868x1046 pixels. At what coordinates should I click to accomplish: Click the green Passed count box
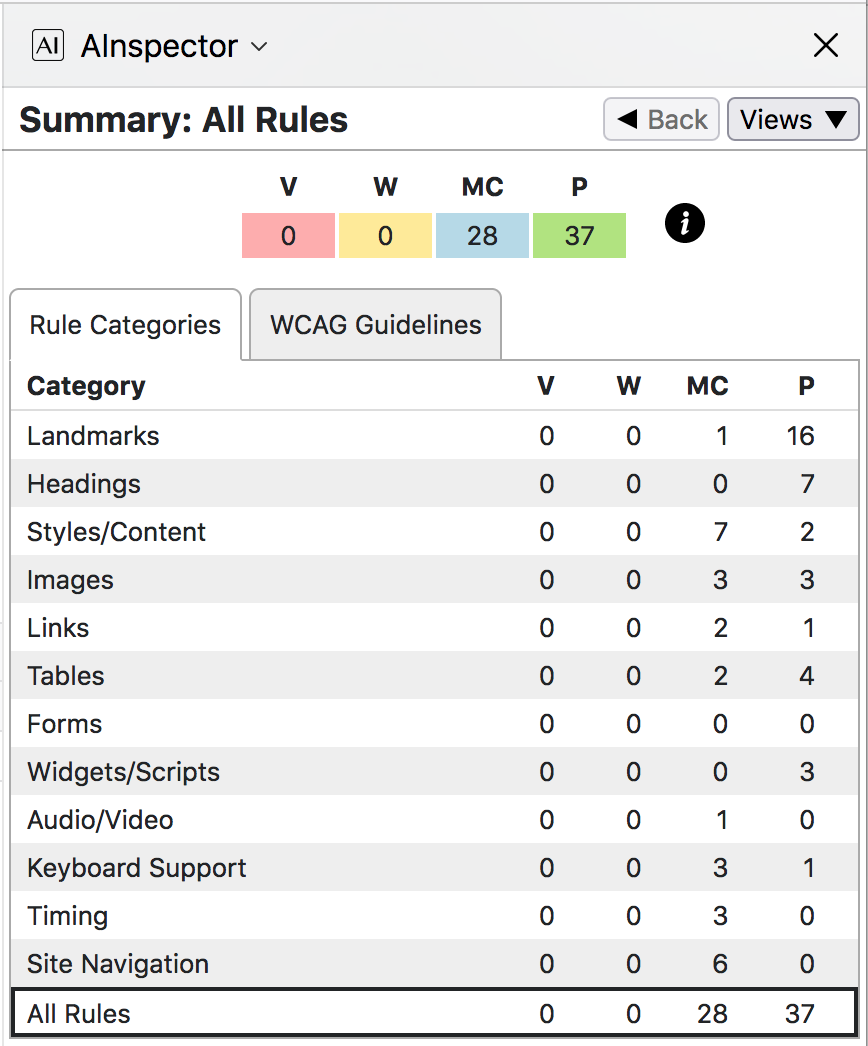point(579,236)
